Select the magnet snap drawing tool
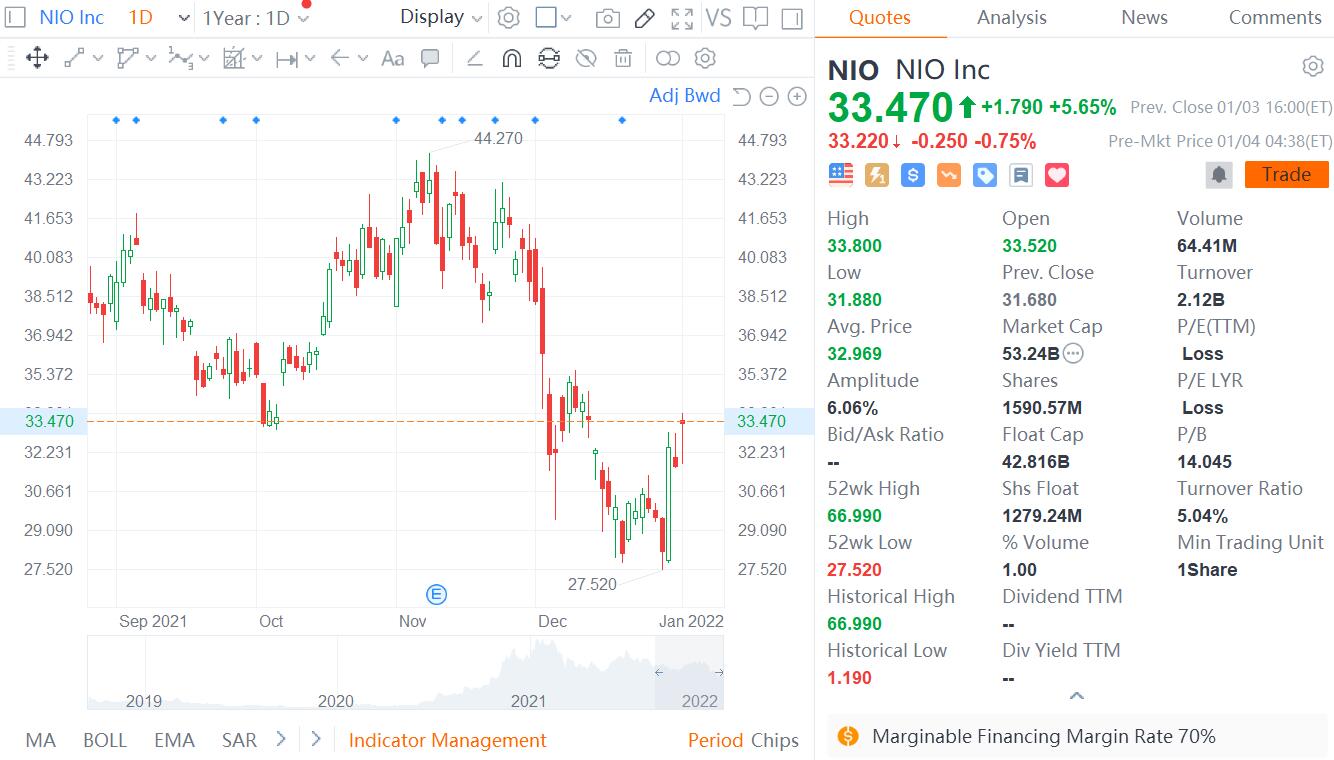The height and width of the screenshot is (760, 1334). (x=511, y=58)
